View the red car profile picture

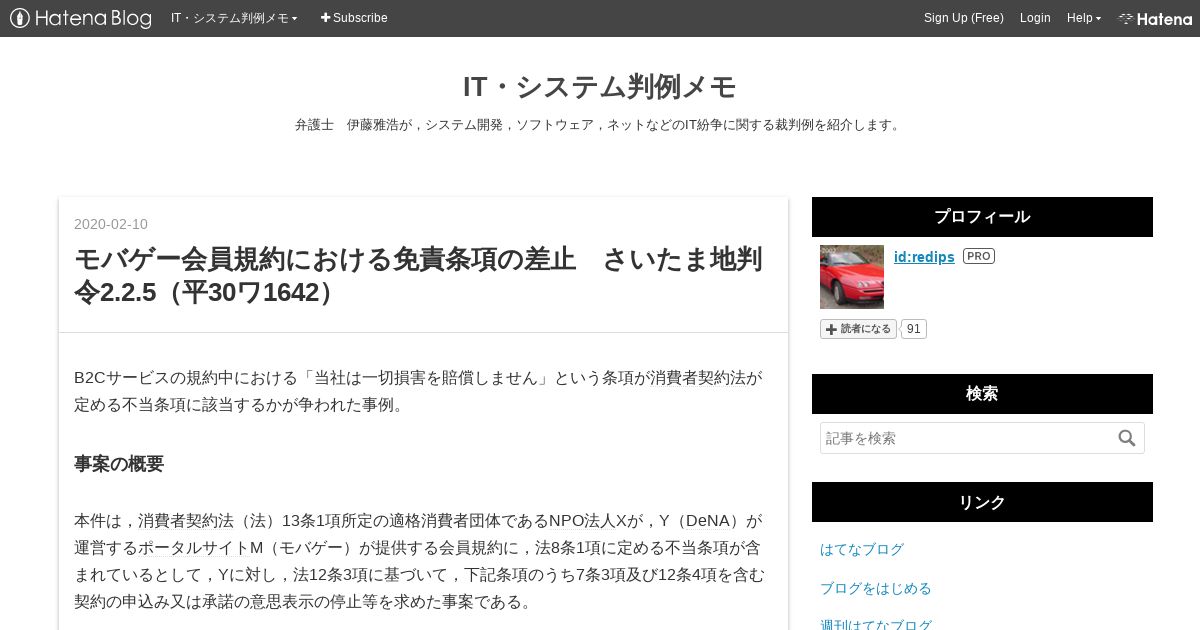click(x=852, y=277)
